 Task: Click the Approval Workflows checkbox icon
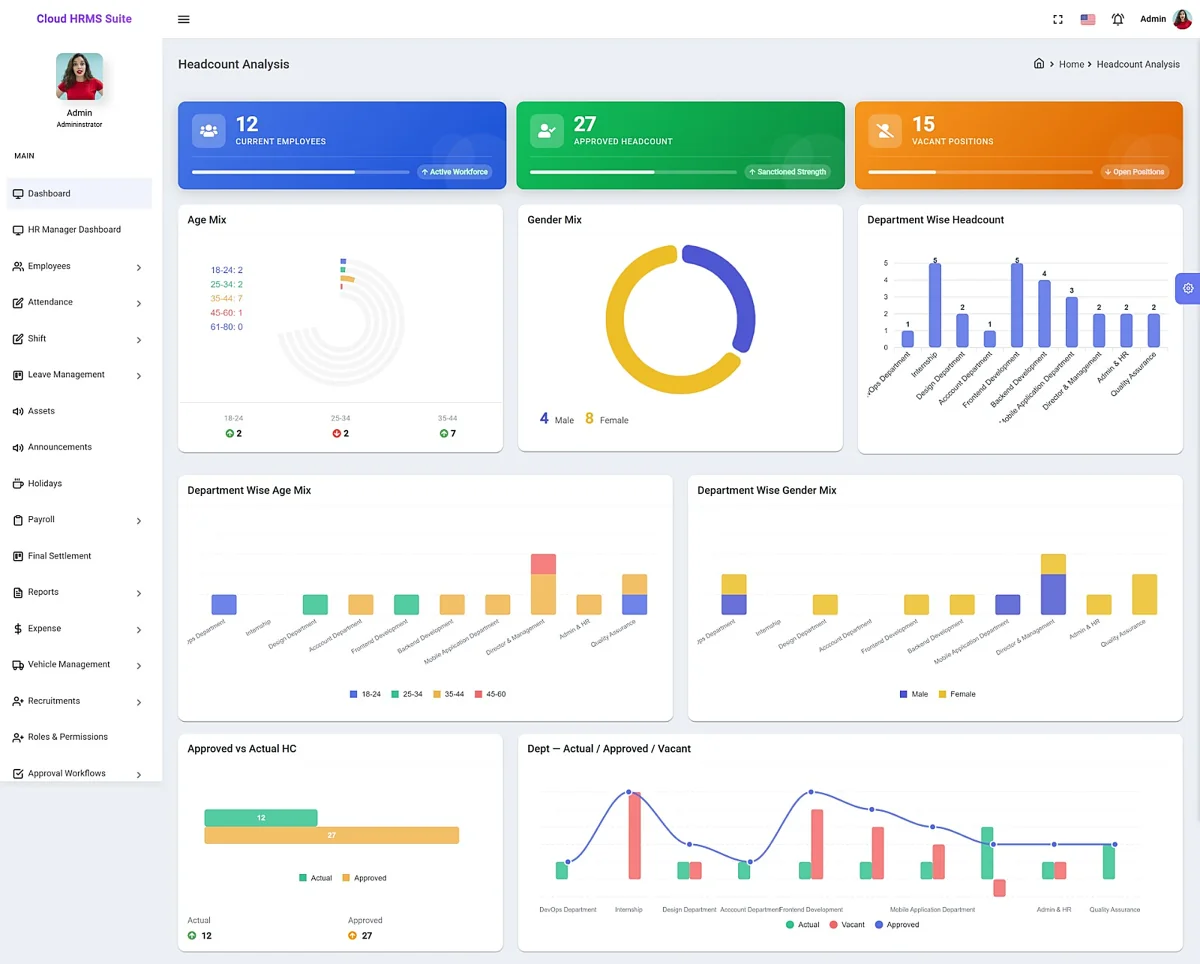pos(18,774)
